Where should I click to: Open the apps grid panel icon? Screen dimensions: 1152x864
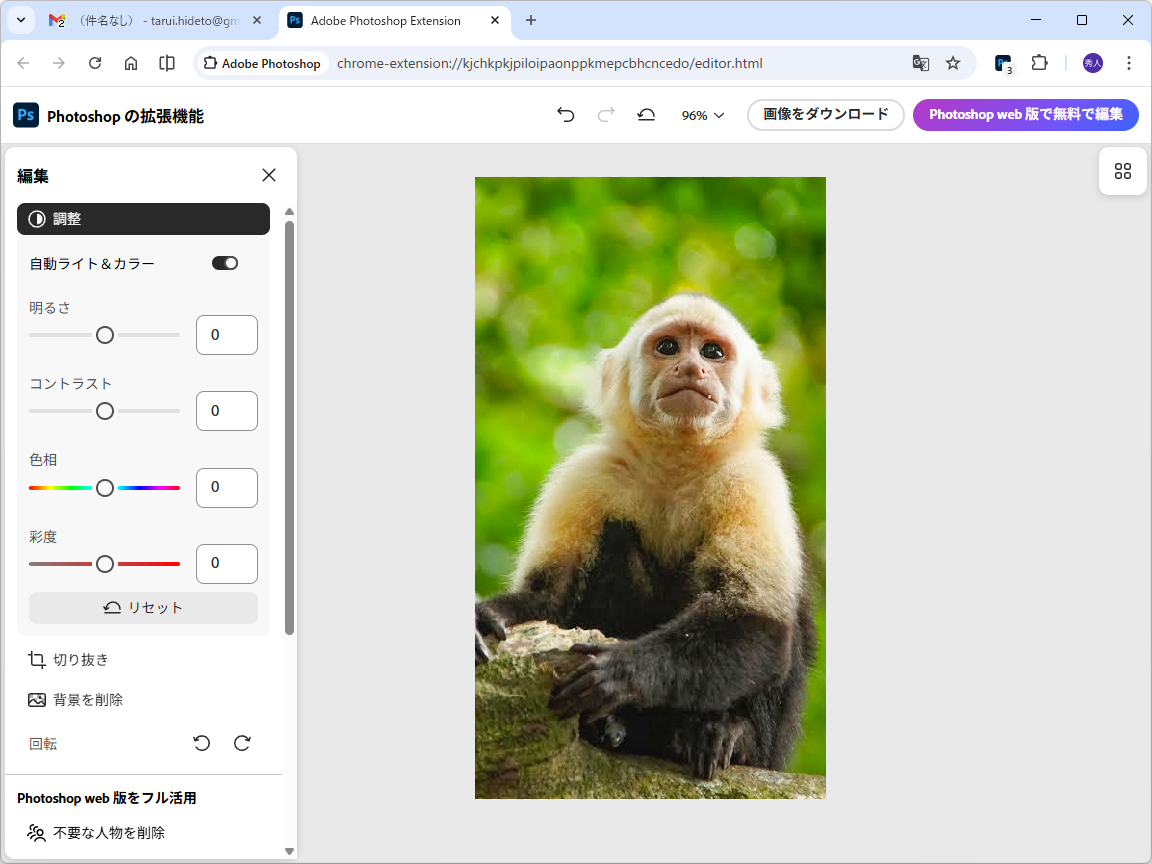click(1123, 171)
